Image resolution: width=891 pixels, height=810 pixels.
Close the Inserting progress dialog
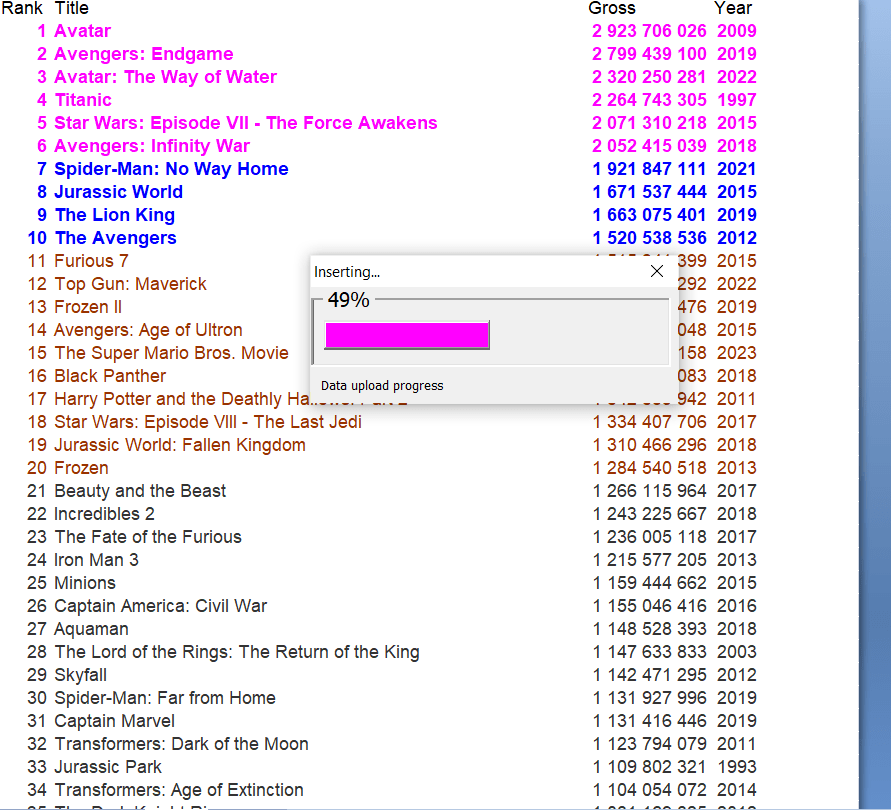pyautogui.click(x=656, y=272)
